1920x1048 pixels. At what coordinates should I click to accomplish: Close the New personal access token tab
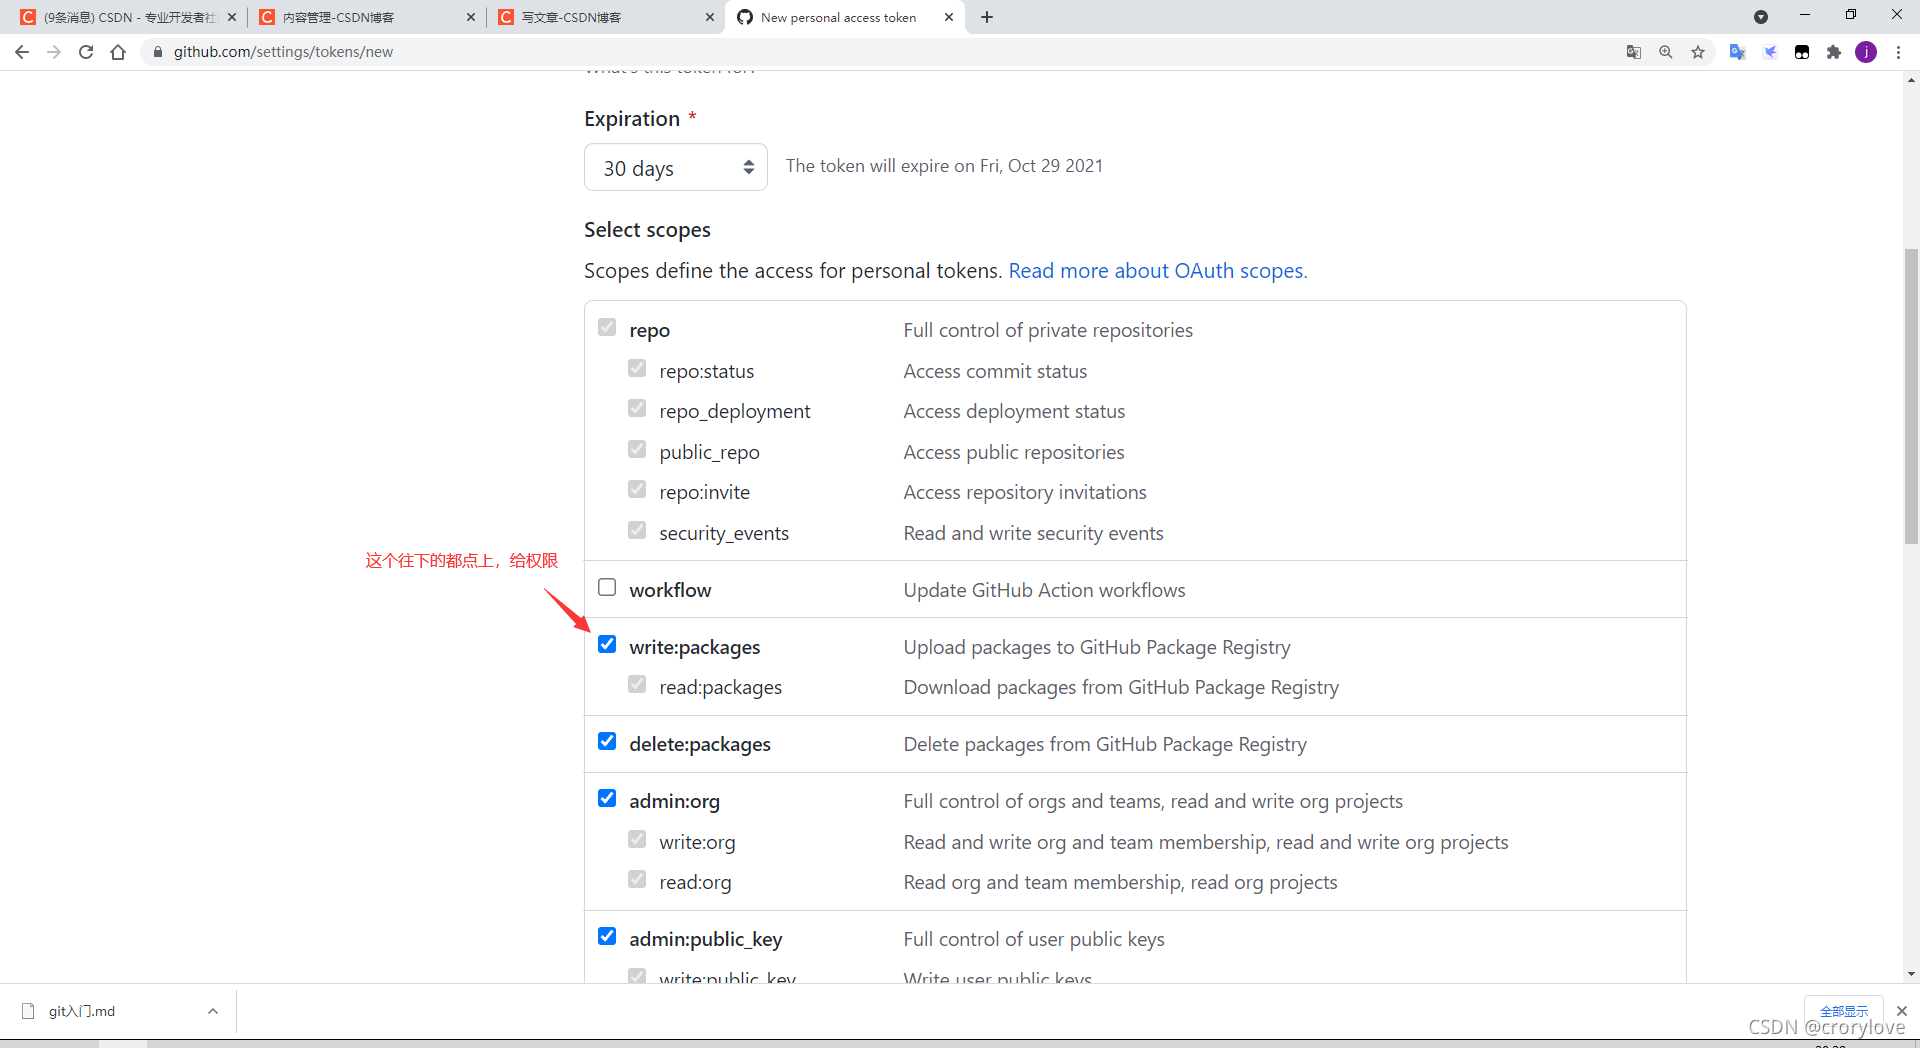(x=949, y=17)
